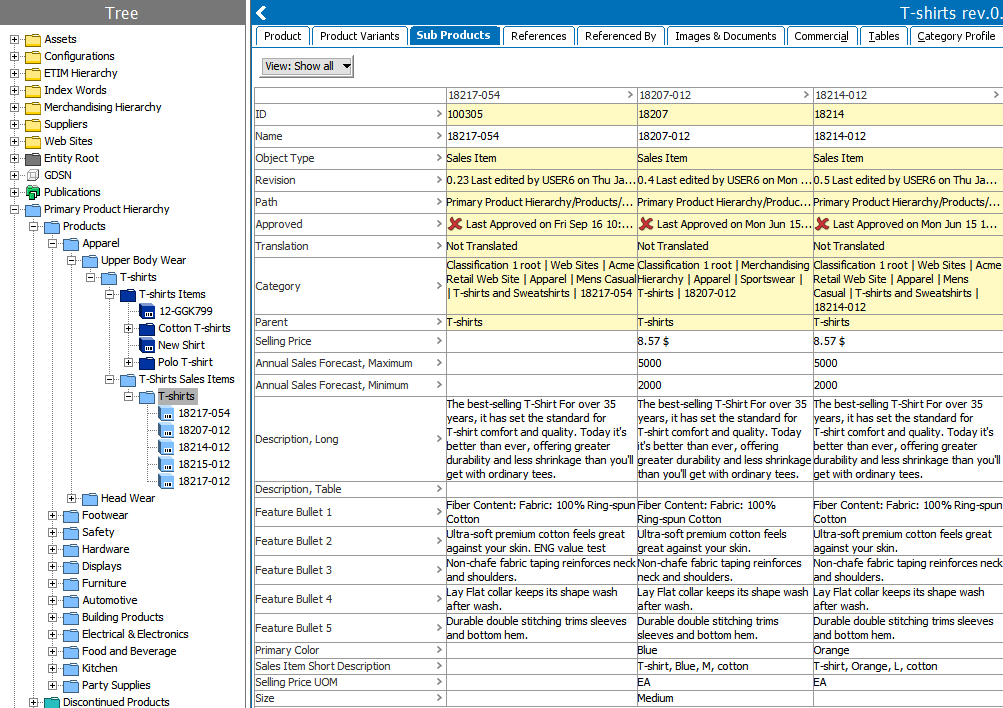Click the Feature Bullet 3 row label
Viewport: 1003px width, 708px height.
click(294, 570)
